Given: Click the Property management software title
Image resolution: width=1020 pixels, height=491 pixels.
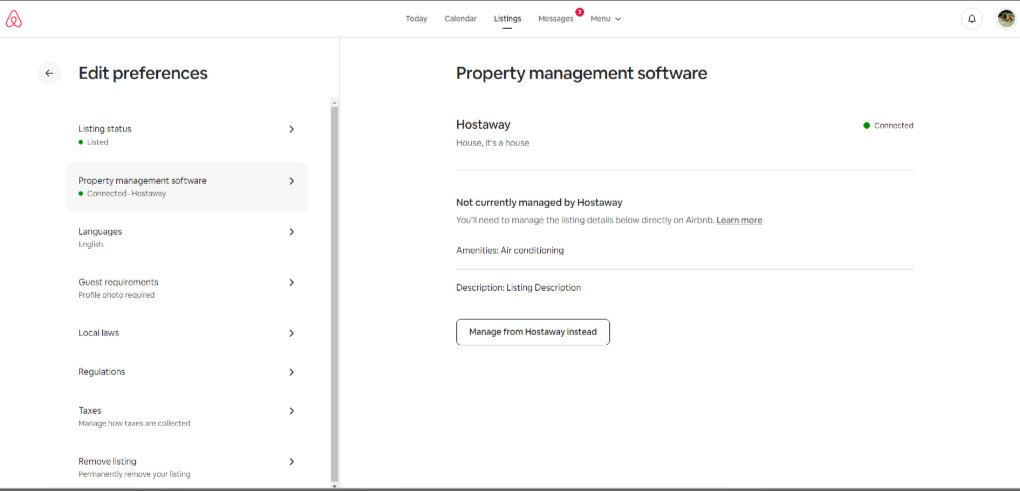Looking at the screenshot, I should [x=582, y=73].
